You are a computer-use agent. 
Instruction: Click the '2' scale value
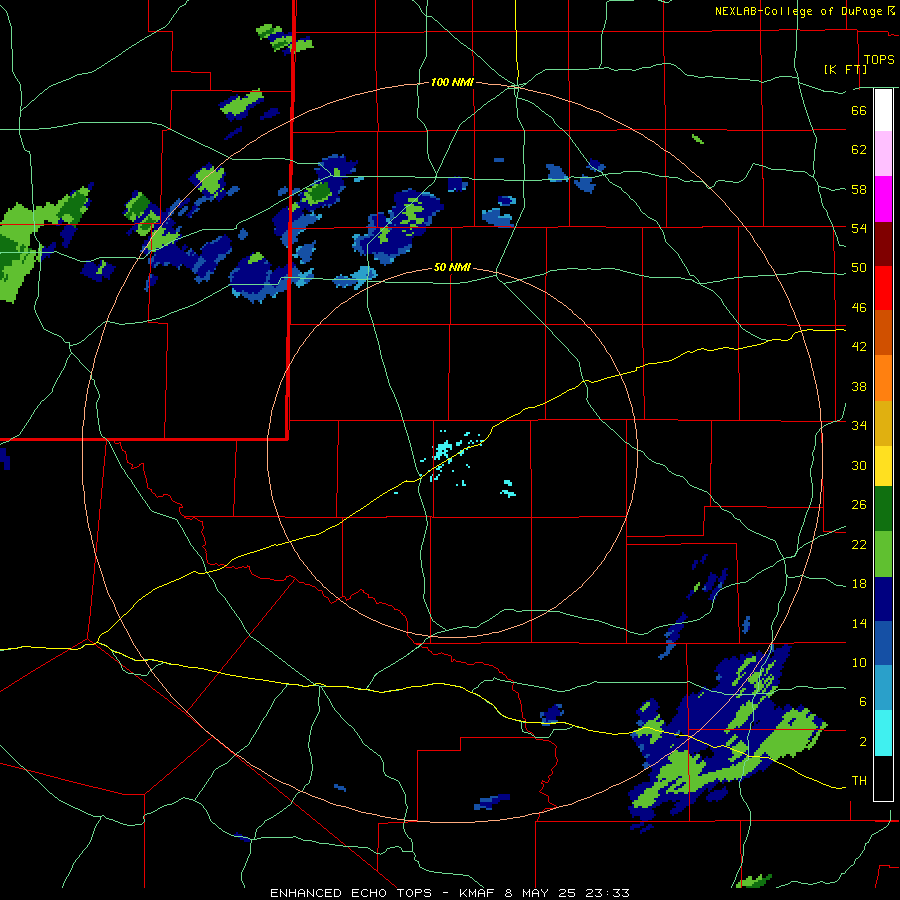[863, 742]
